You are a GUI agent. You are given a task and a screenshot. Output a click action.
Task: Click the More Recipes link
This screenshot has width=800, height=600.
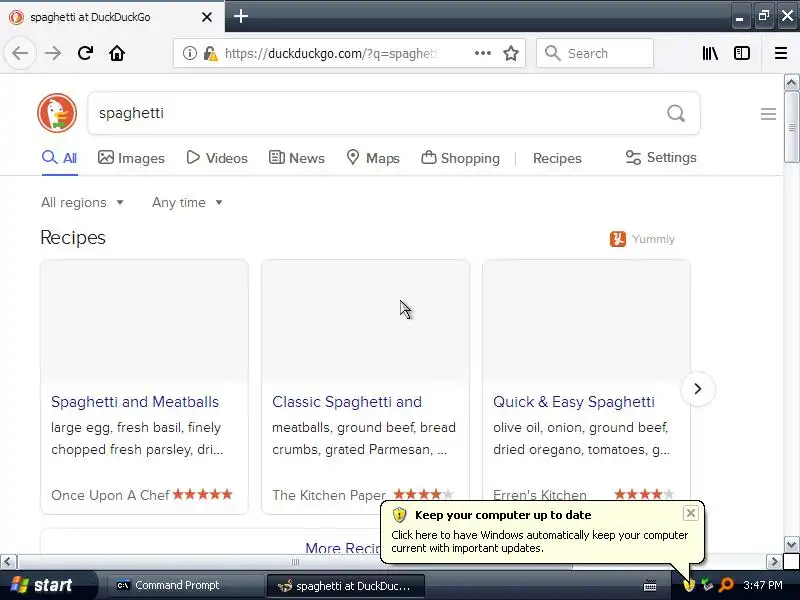343,548
